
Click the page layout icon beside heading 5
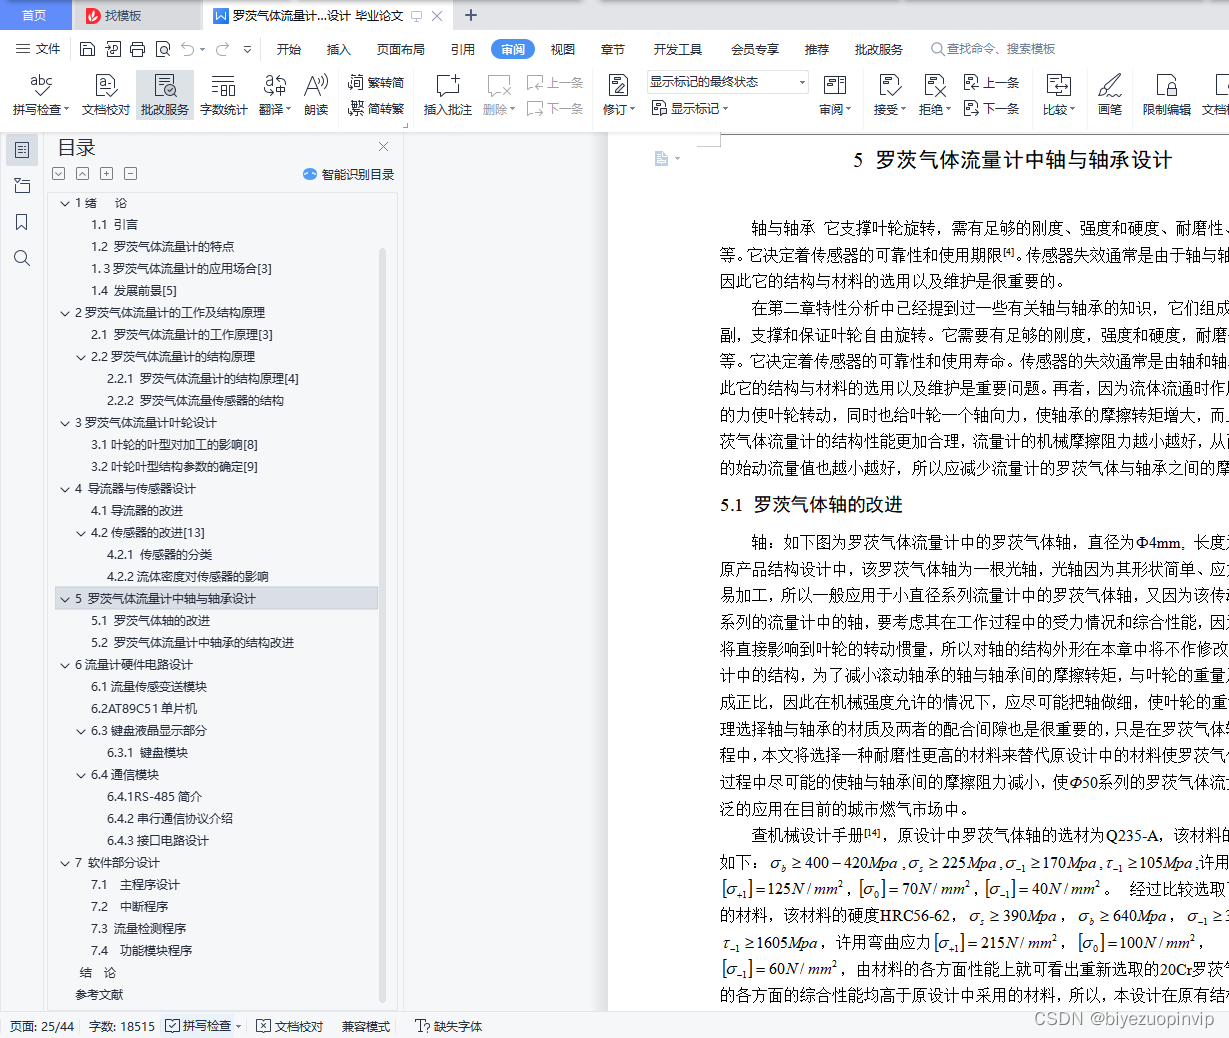click(x=661, y=158)
